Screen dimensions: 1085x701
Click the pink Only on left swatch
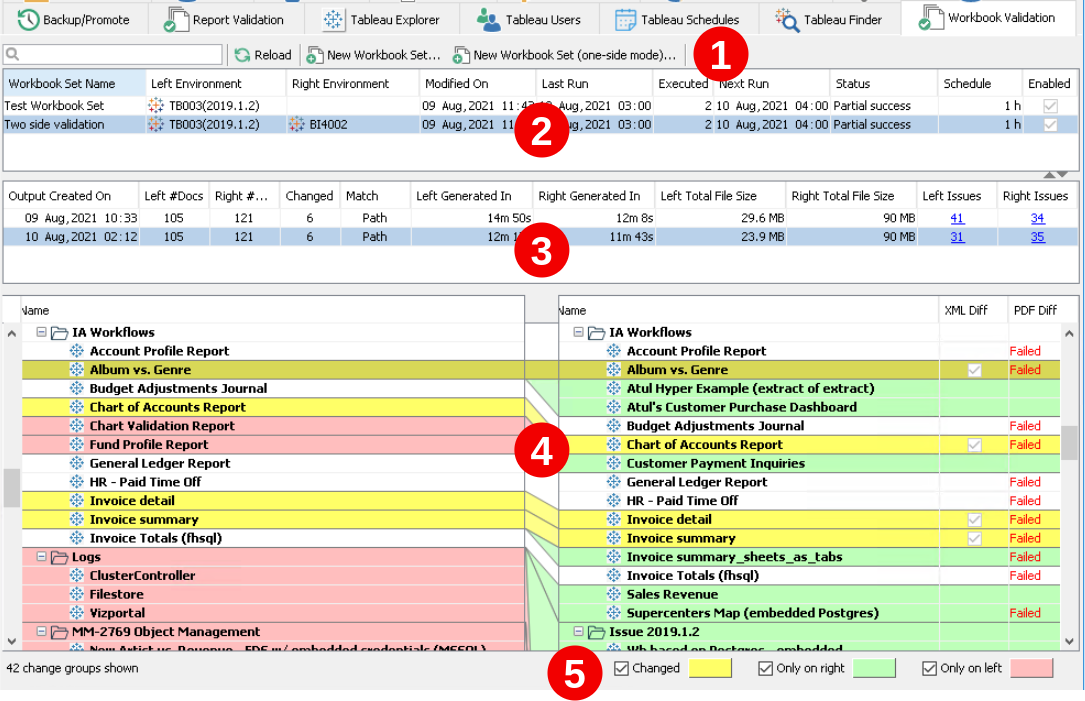pos(1032,668)
